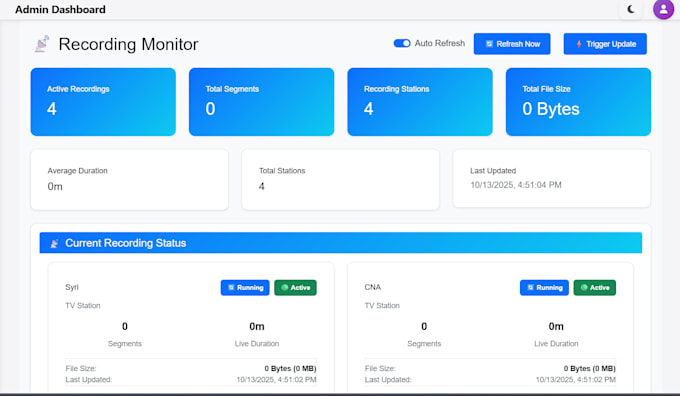Screen dimensions: 680x396
Task: Select the Active Recordings stat card
Action: pyautogui.click(x=103, y=102)
